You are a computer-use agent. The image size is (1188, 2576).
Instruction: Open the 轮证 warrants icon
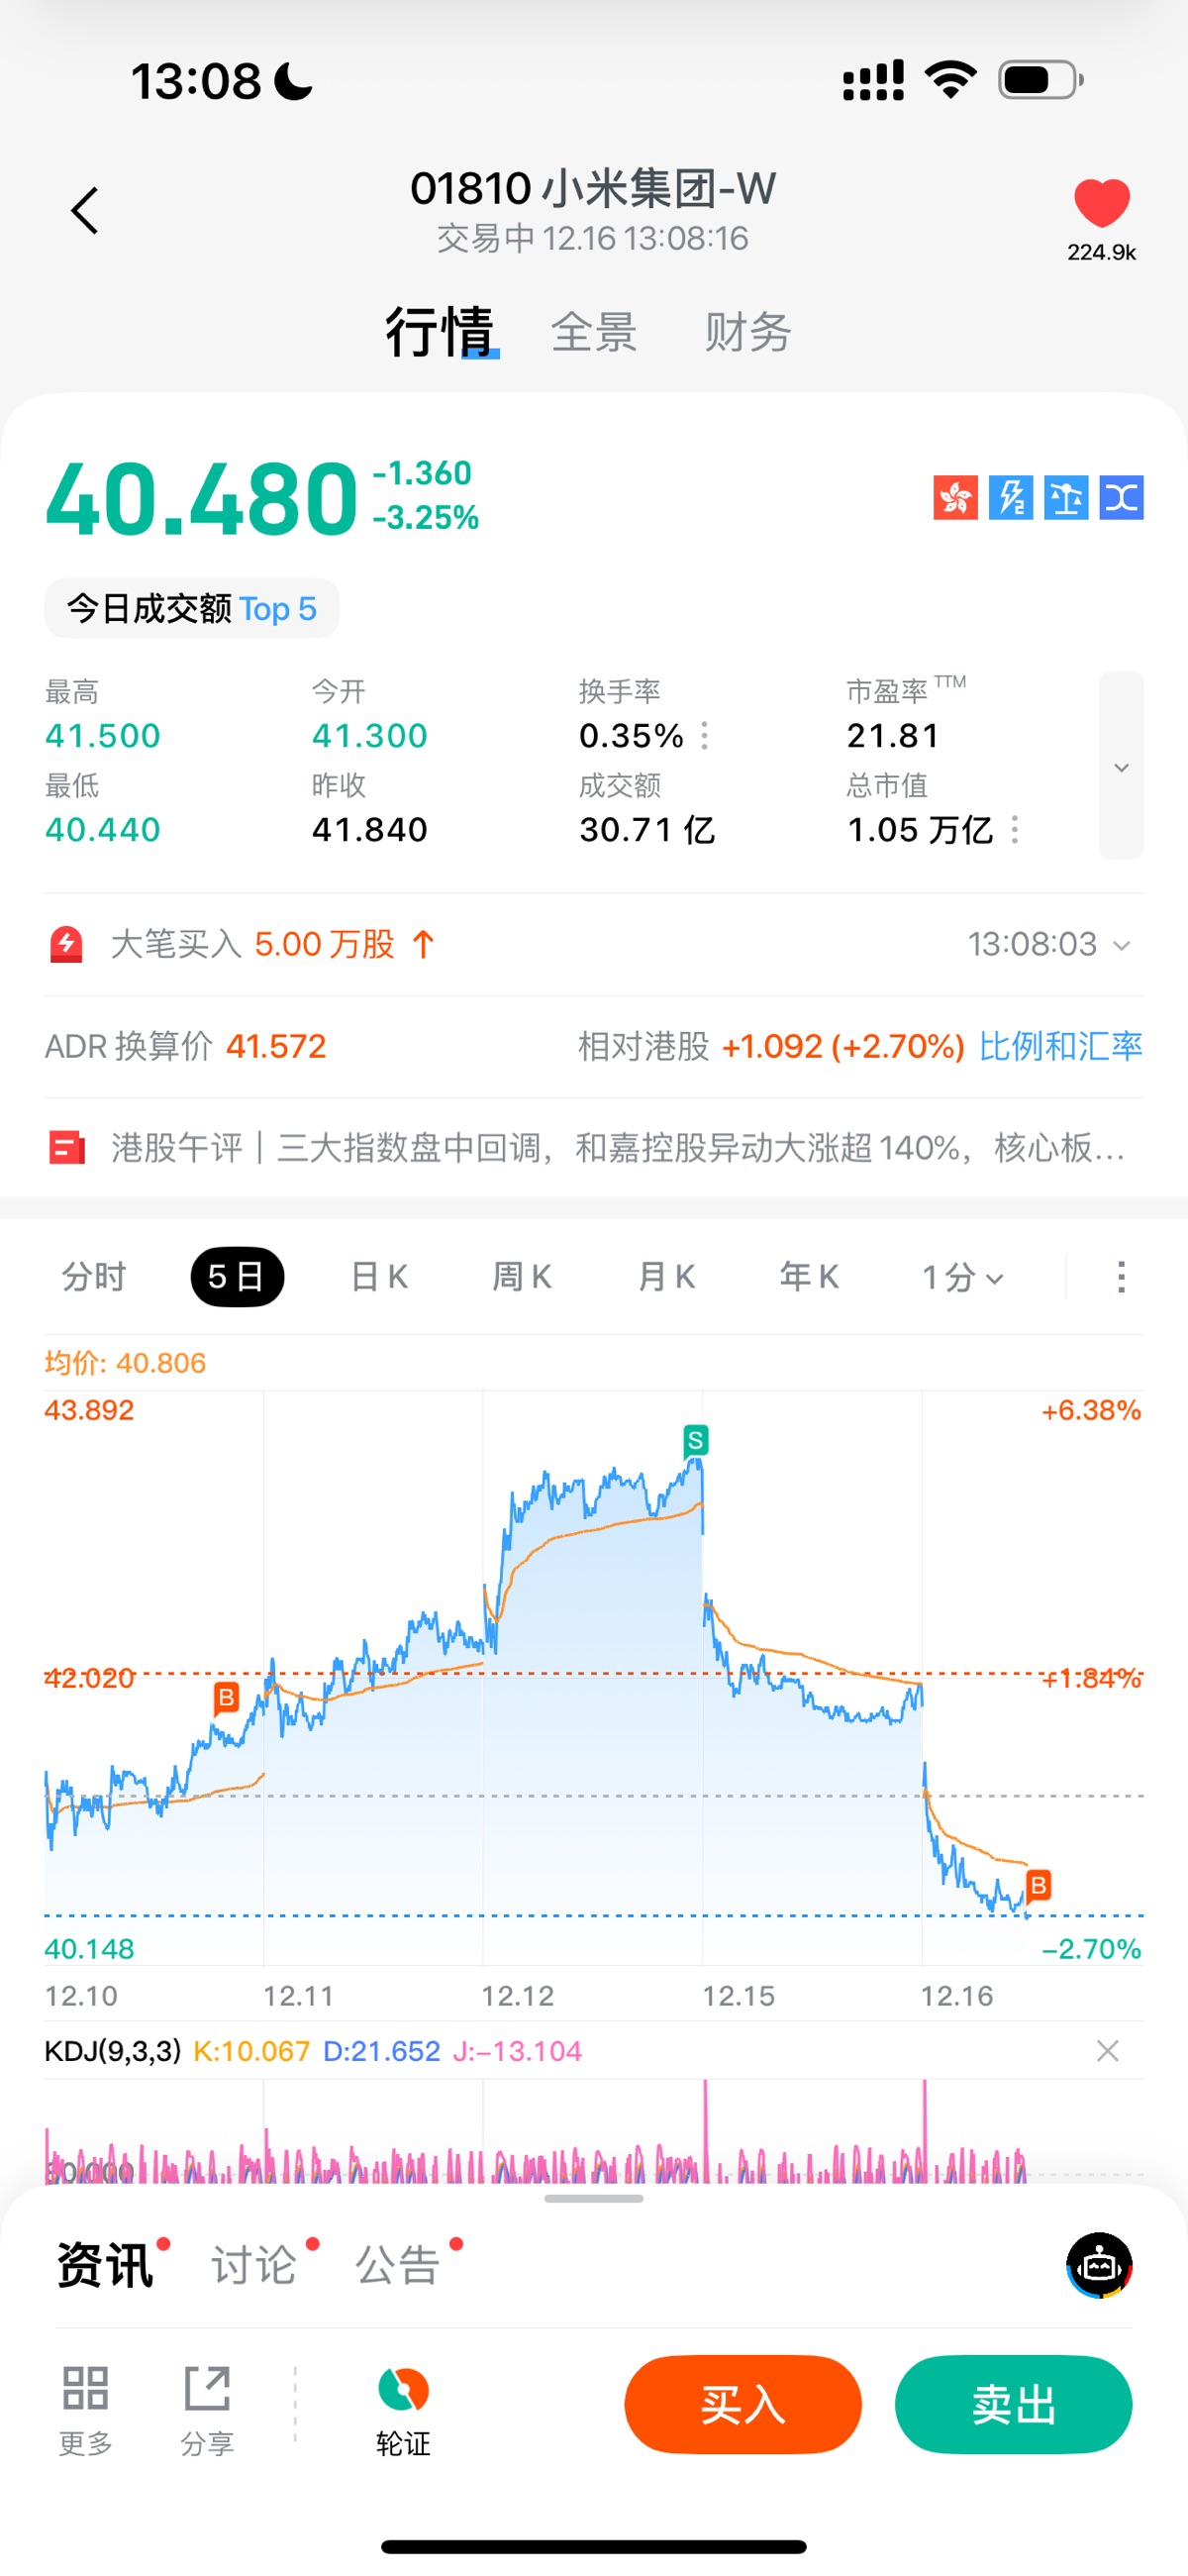pyautogui.click(x=403, y=2391)
